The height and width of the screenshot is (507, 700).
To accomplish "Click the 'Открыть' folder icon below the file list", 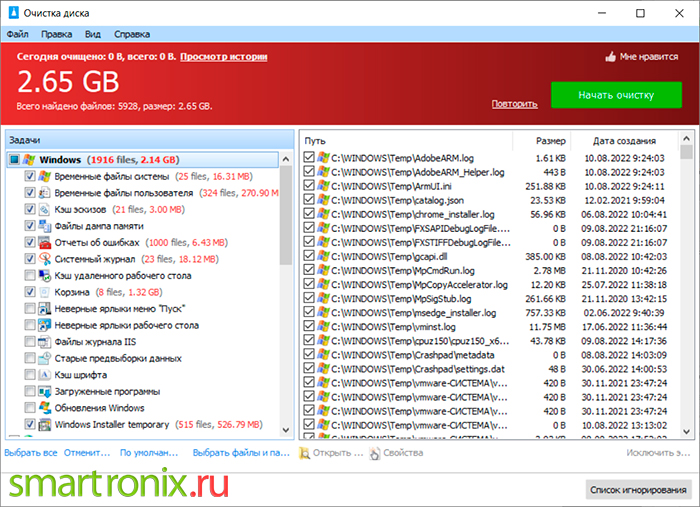I will click(x=305, y=453).
